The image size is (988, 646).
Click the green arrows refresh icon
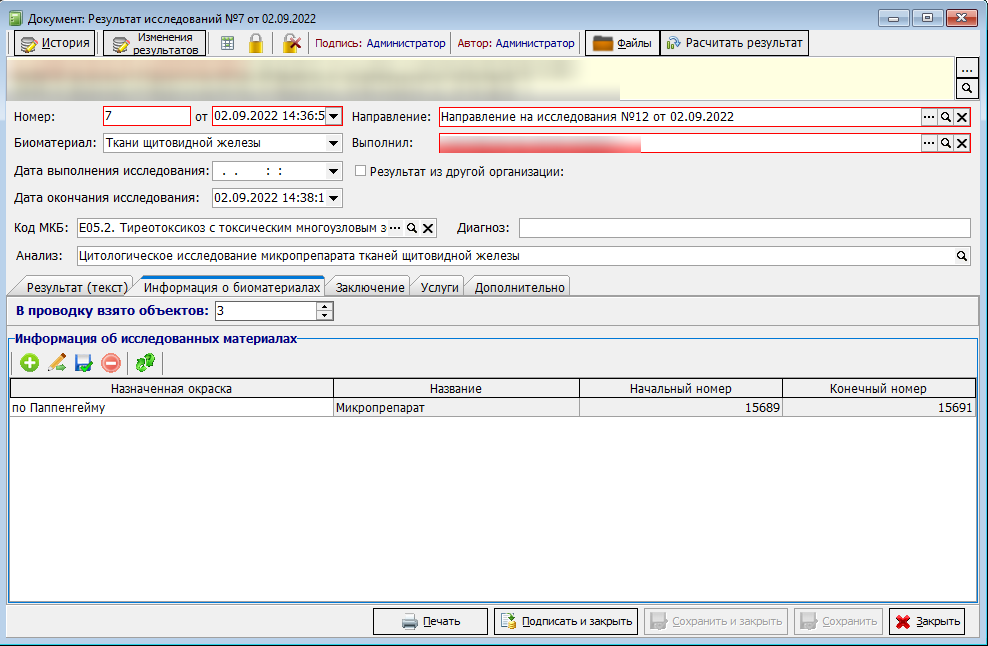pos(145,364)
